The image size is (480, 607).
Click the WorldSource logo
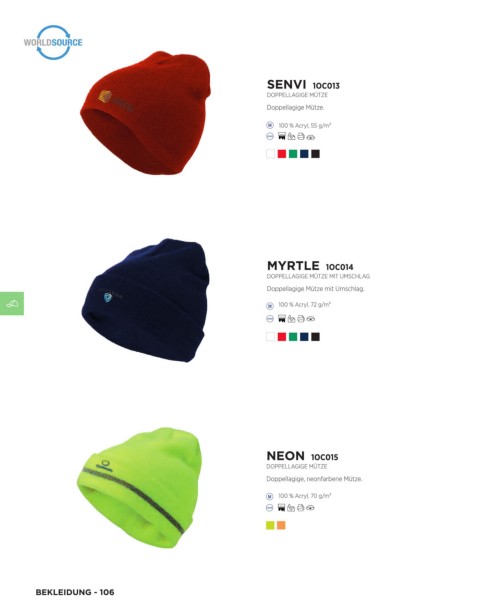point(53,42)
